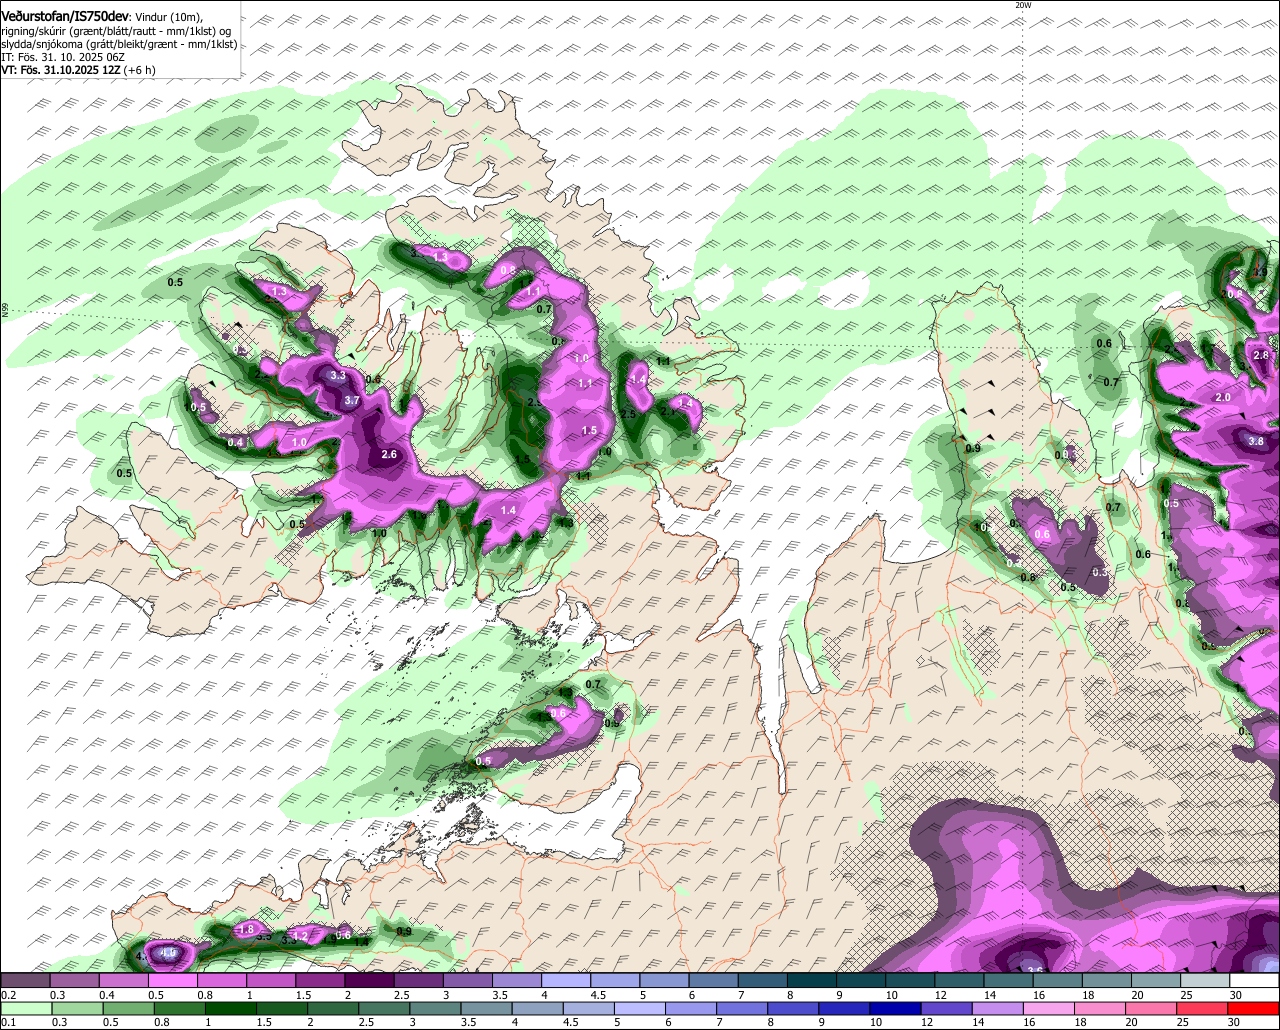Click the 0.1 label in rain legend
The width and height of the screenshot is (1280, 1030).
click(9, 1022)
